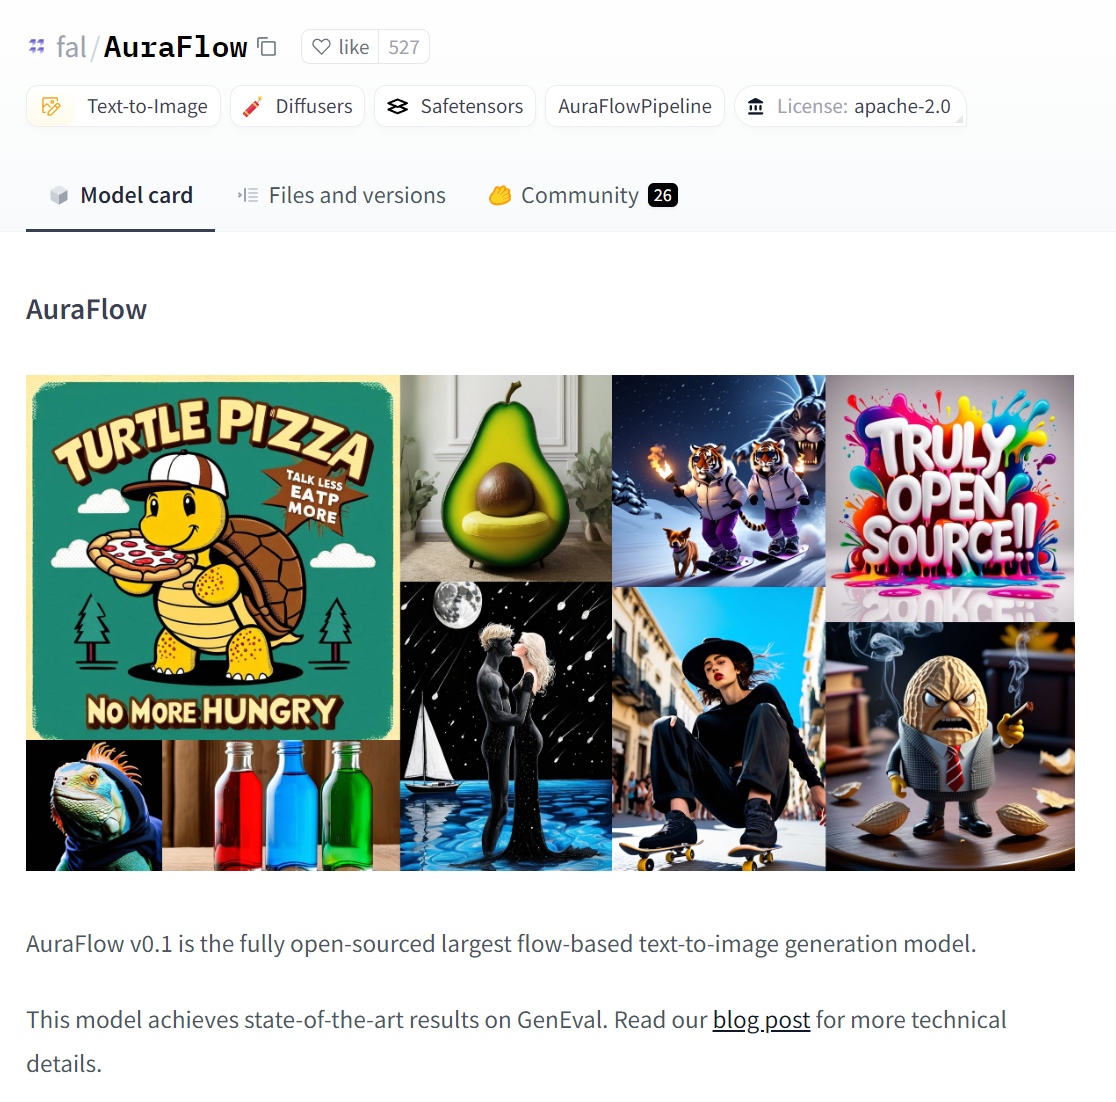Click the like count 527

pyautogui.click(x=404, y=47)
